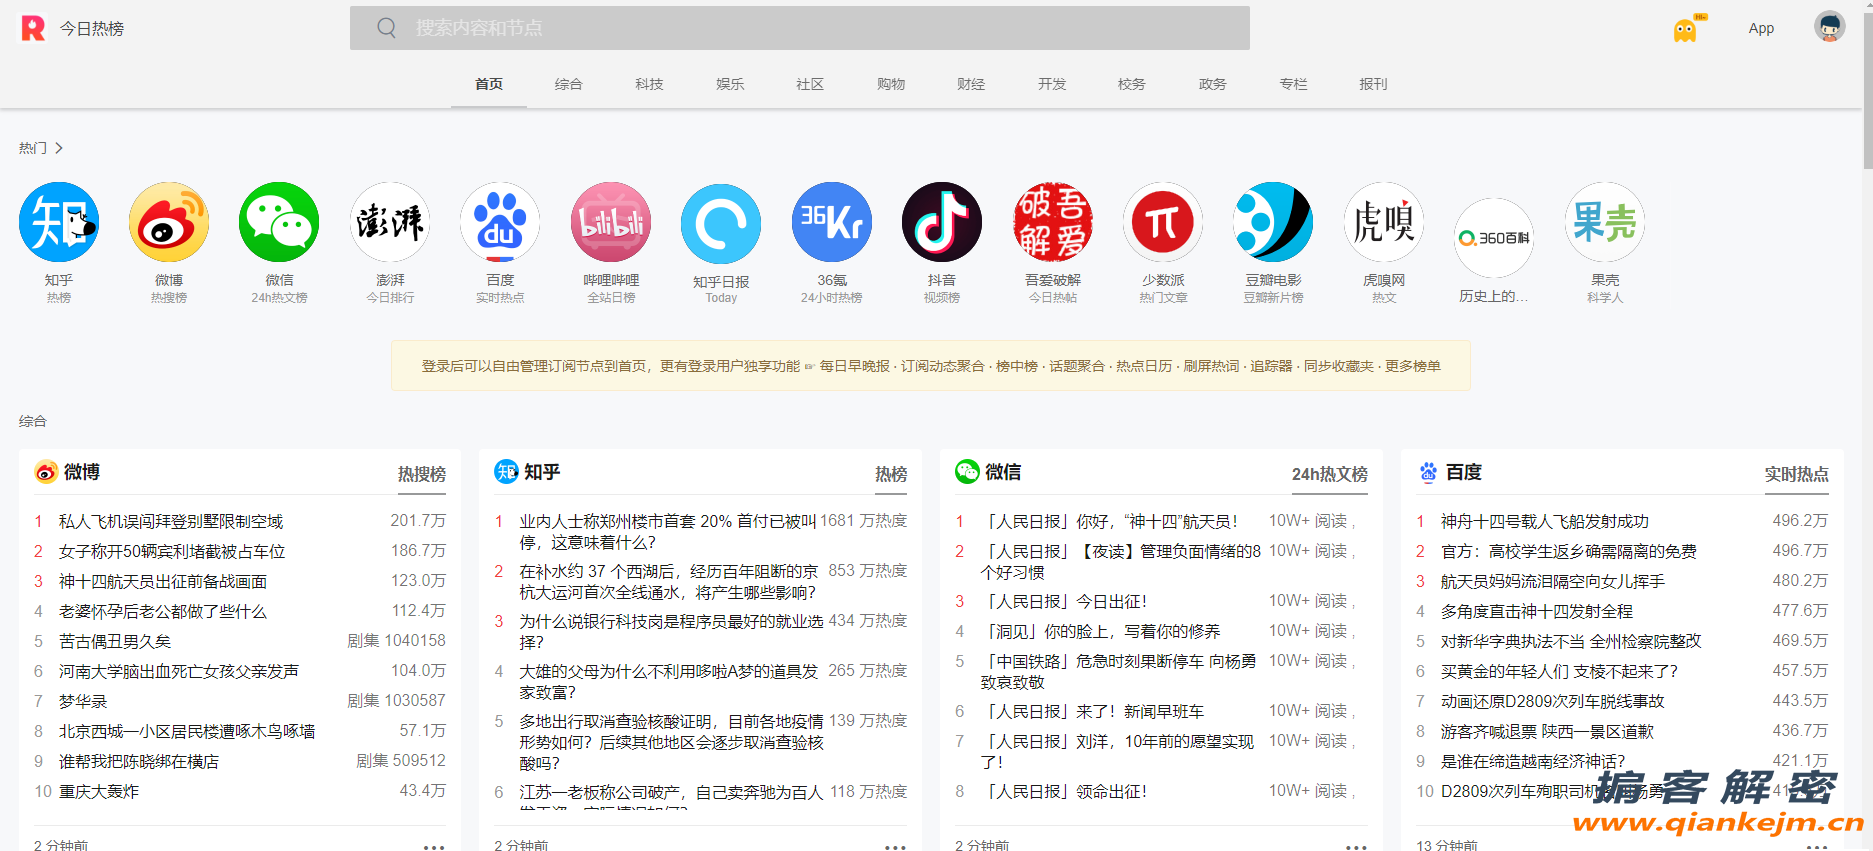Screen dimensions: 1873x851
Task: Open the 虎嗅网 热文 icon
Action: (x=1384, y=222)
